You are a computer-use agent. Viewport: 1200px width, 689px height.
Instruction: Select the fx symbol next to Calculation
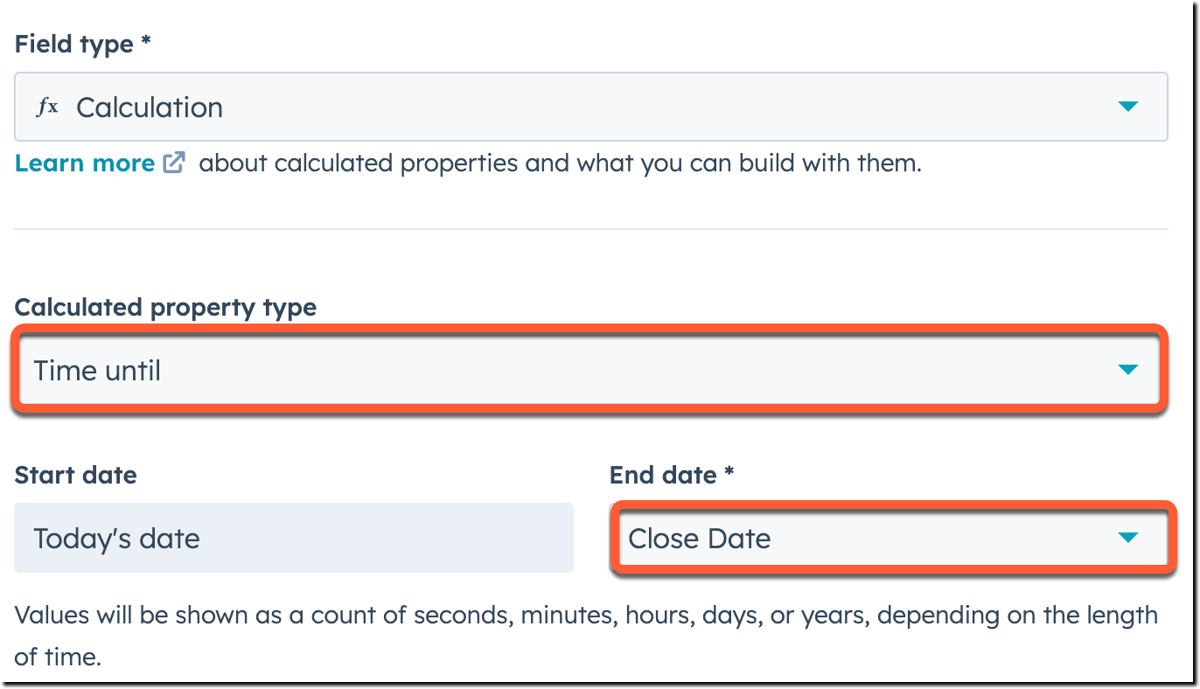tap(48, 106)
